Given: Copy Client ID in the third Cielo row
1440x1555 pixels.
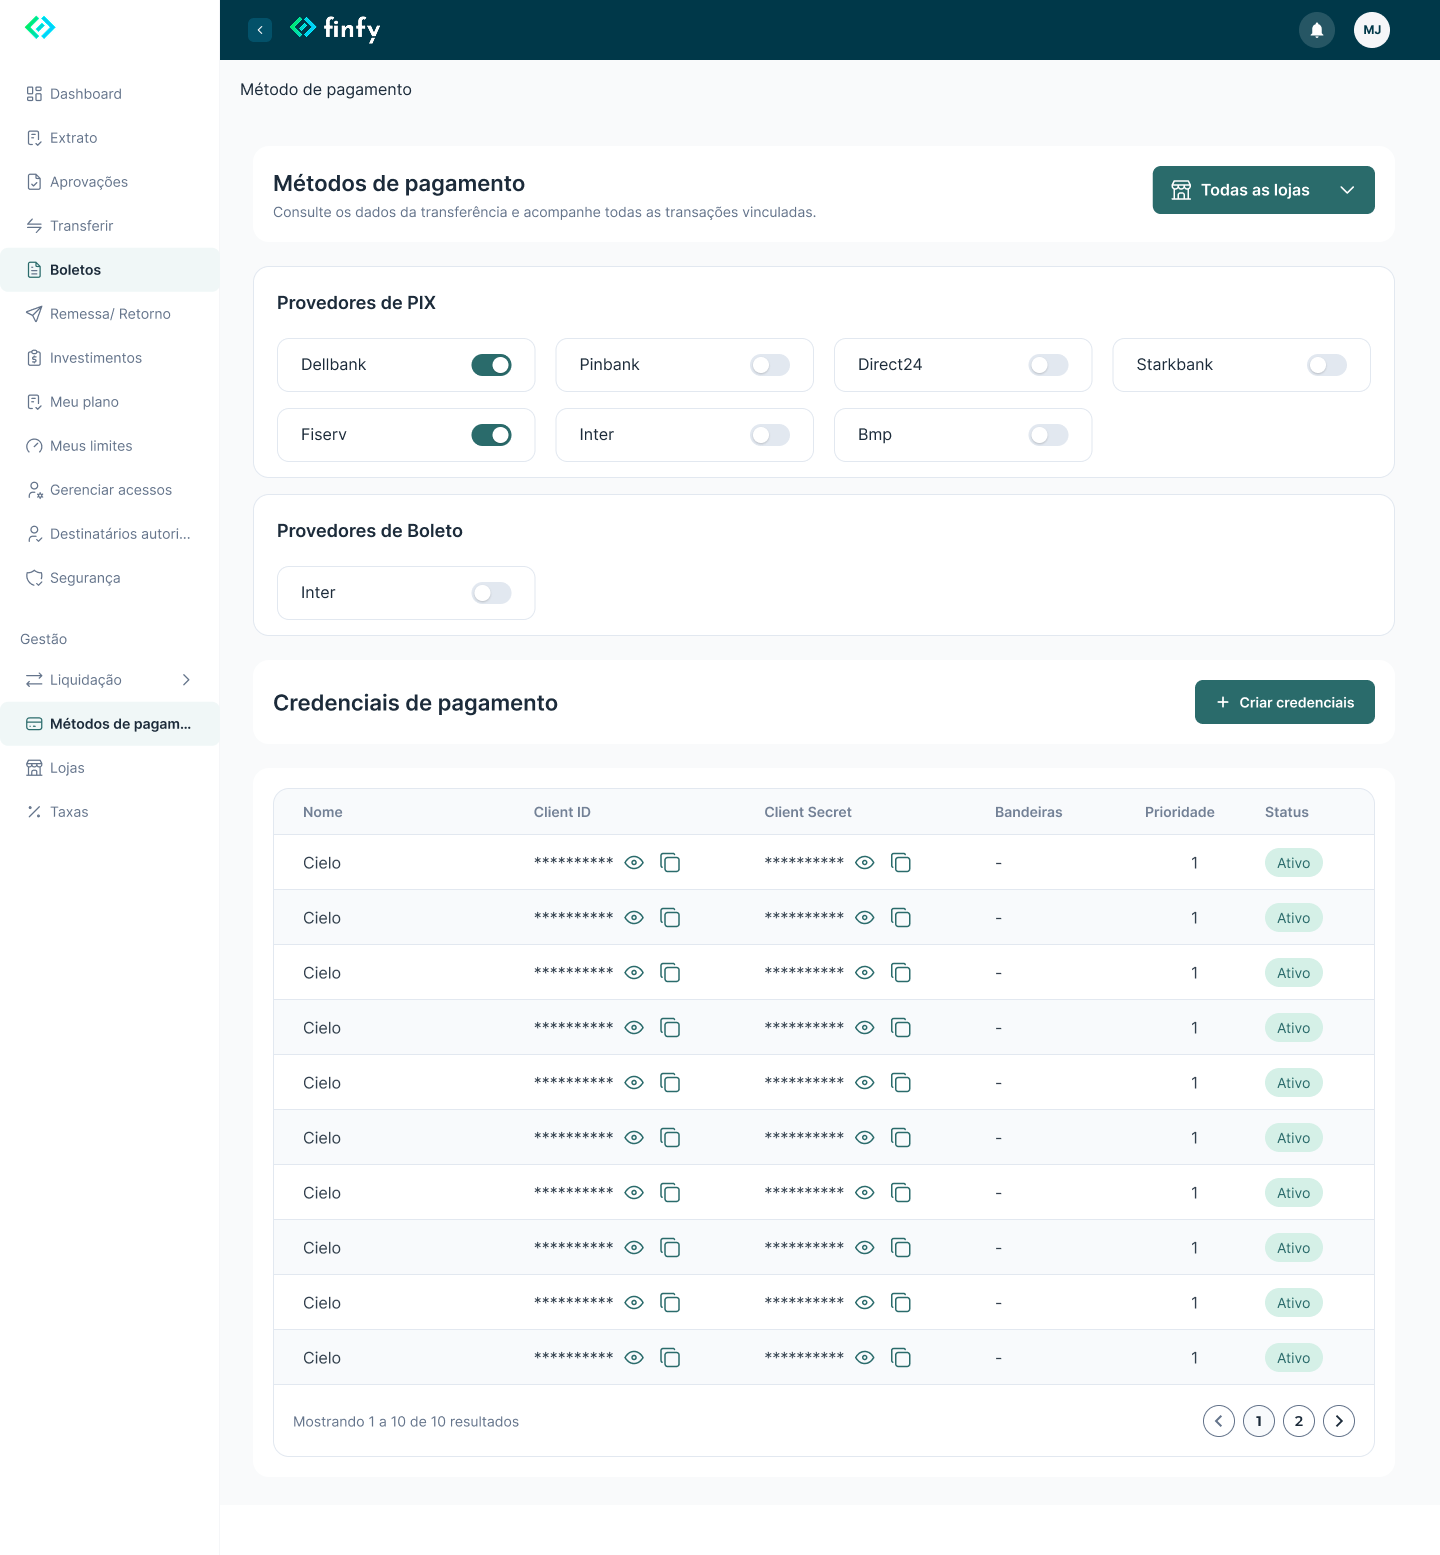Looking at the screenshot, I should click(x=670, y=973).
